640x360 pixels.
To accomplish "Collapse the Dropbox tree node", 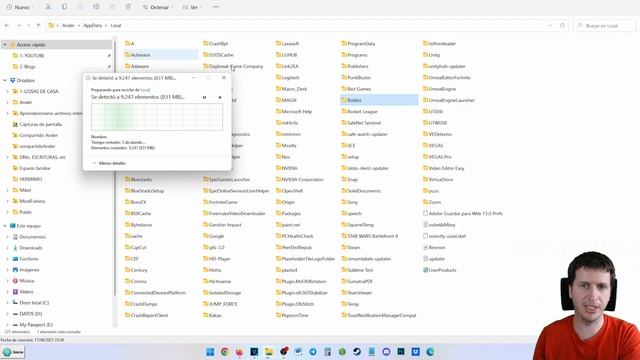I will (x=4, y=80).
